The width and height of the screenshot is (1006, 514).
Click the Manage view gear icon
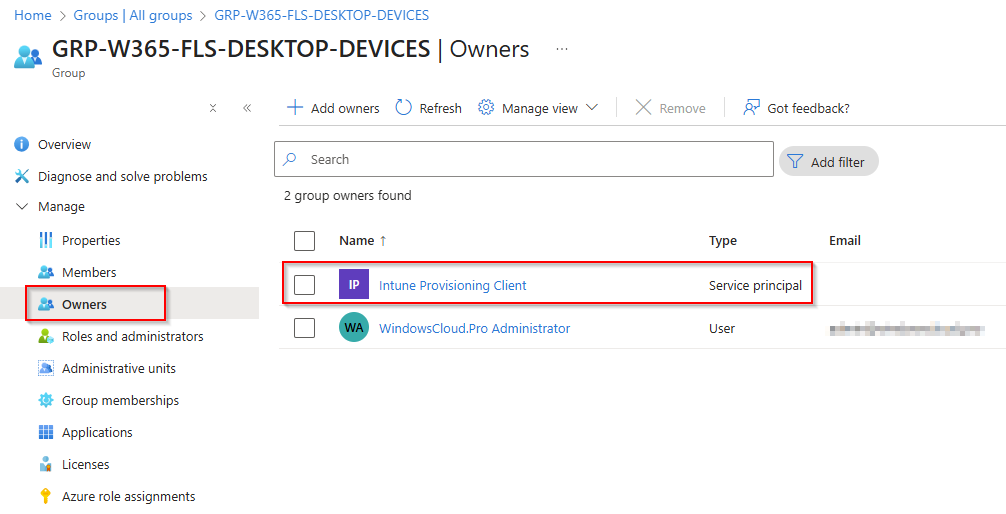point(487,108)
